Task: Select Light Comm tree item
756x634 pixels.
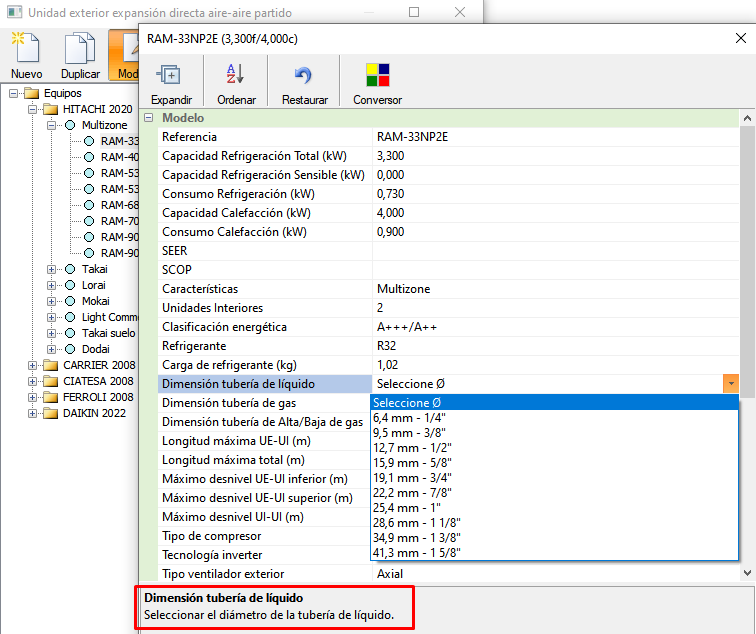Action: tap(109, 317)
